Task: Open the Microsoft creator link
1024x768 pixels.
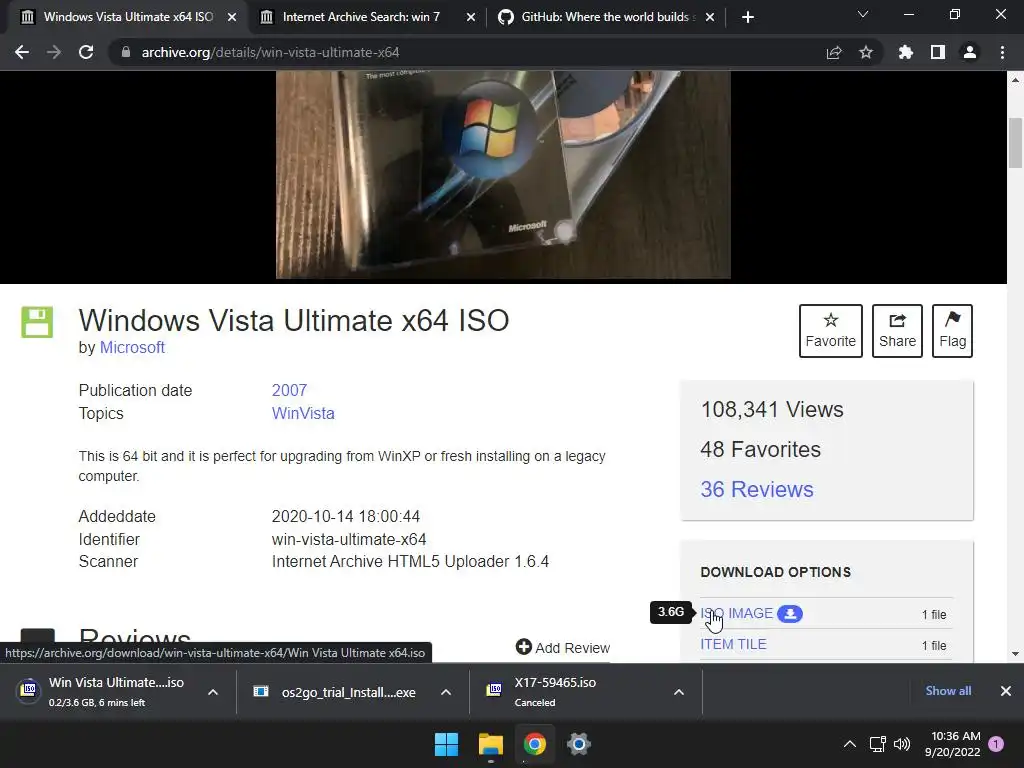Action: coord(132,347)
